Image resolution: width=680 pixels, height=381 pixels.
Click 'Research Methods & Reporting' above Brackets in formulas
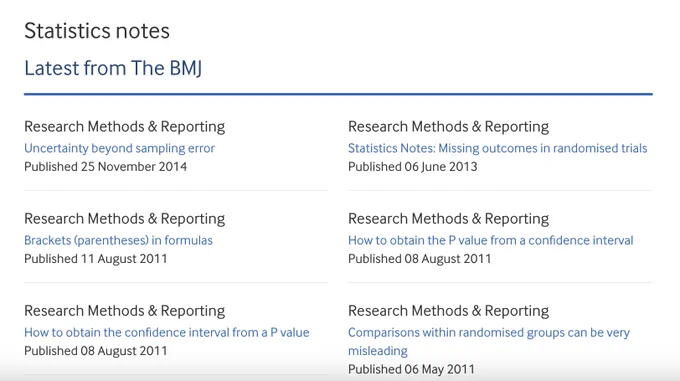[x=124, y=218]
